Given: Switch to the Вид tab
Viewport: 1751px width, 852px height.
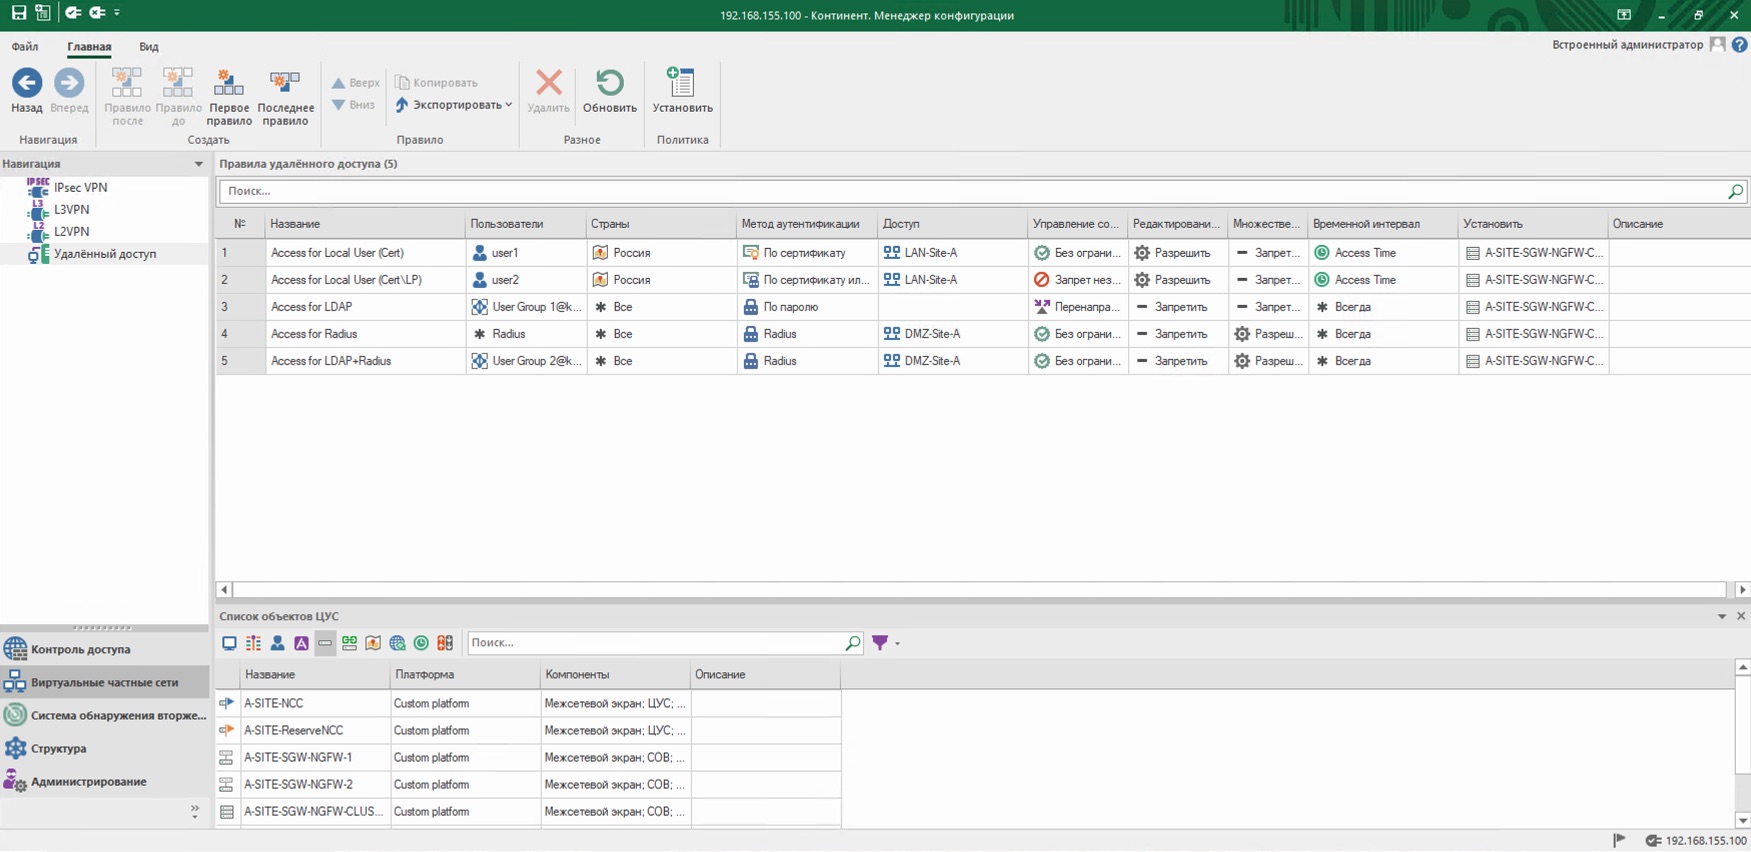Looking at the screenshot, I should pos(148,47).
